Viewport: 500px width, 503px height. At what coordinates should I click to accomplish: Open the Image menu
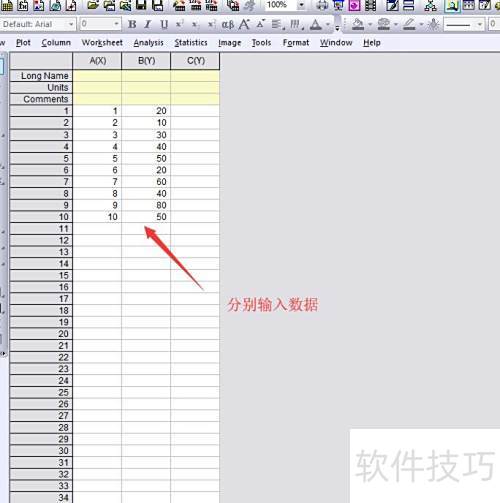[230, 43]
